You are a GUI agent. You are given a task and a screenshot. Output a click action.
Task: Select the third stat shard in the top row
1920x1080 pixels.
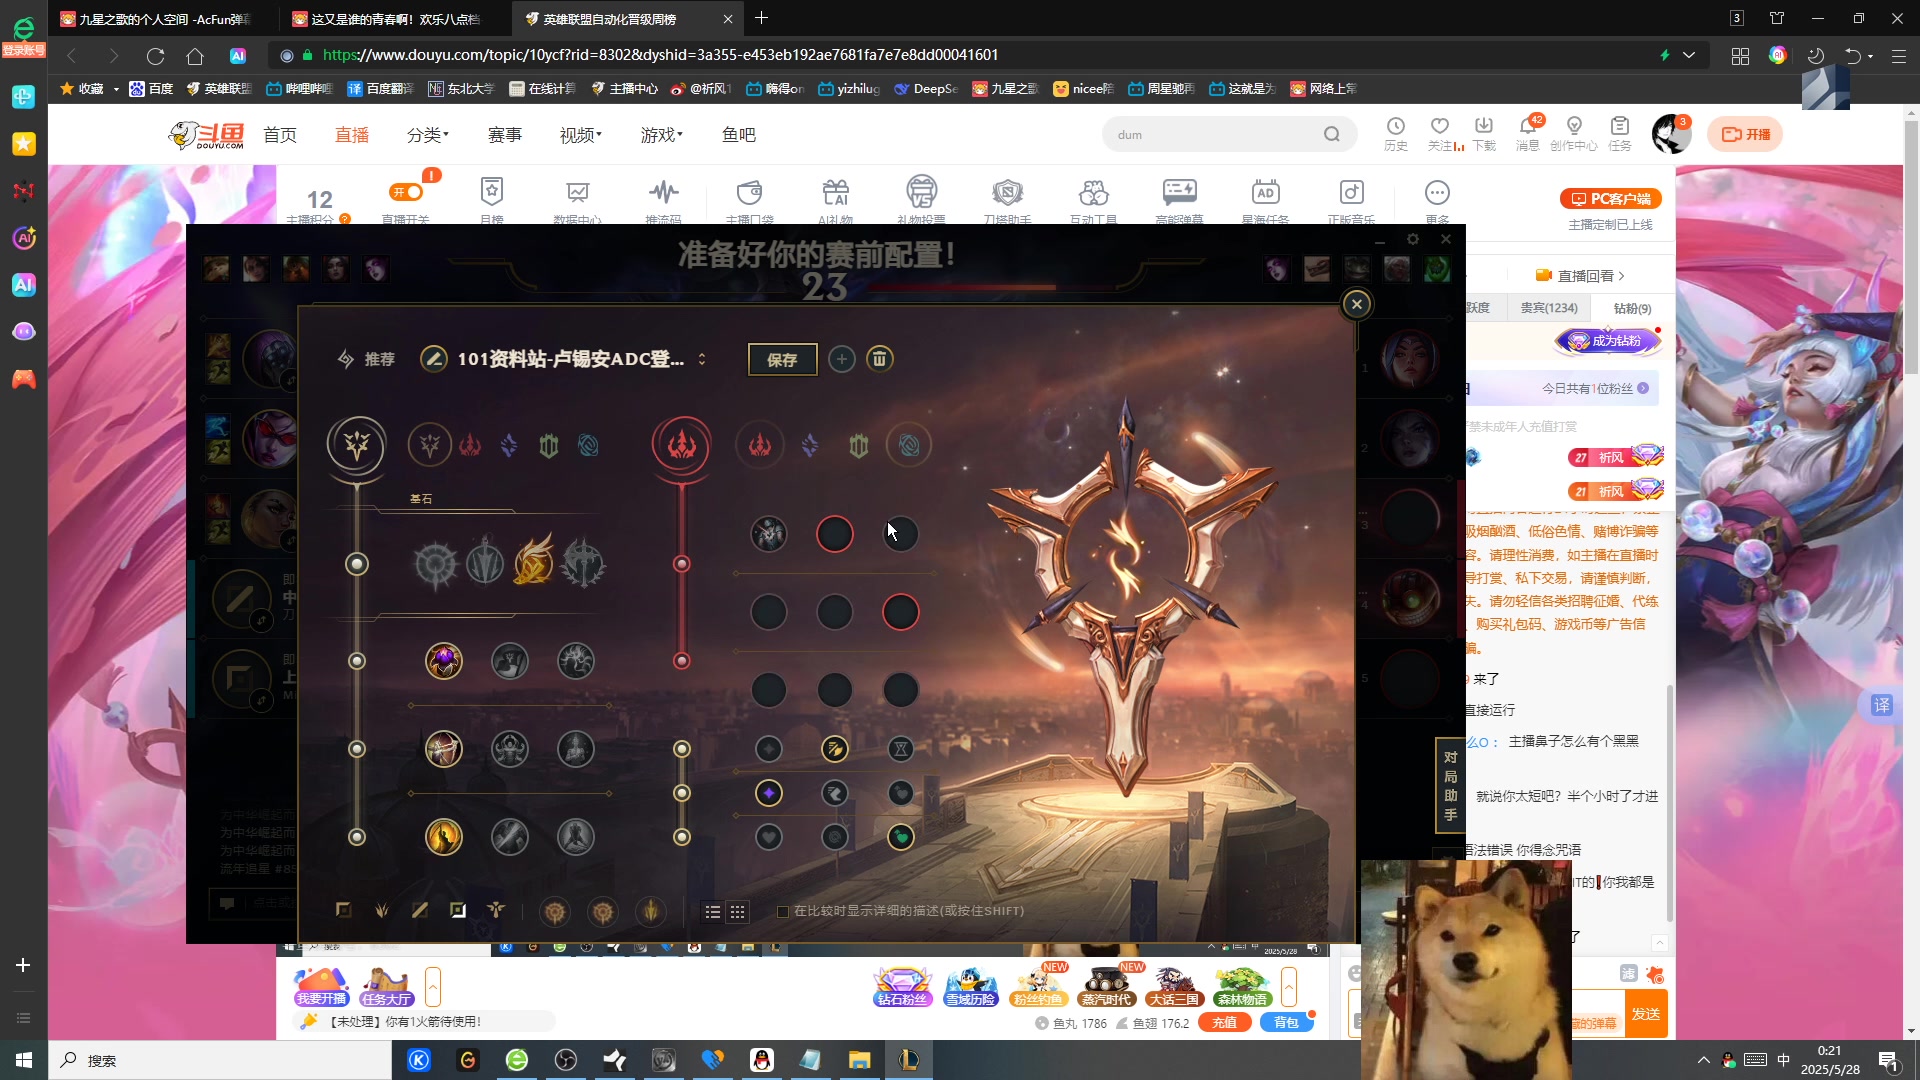[901, 749]
